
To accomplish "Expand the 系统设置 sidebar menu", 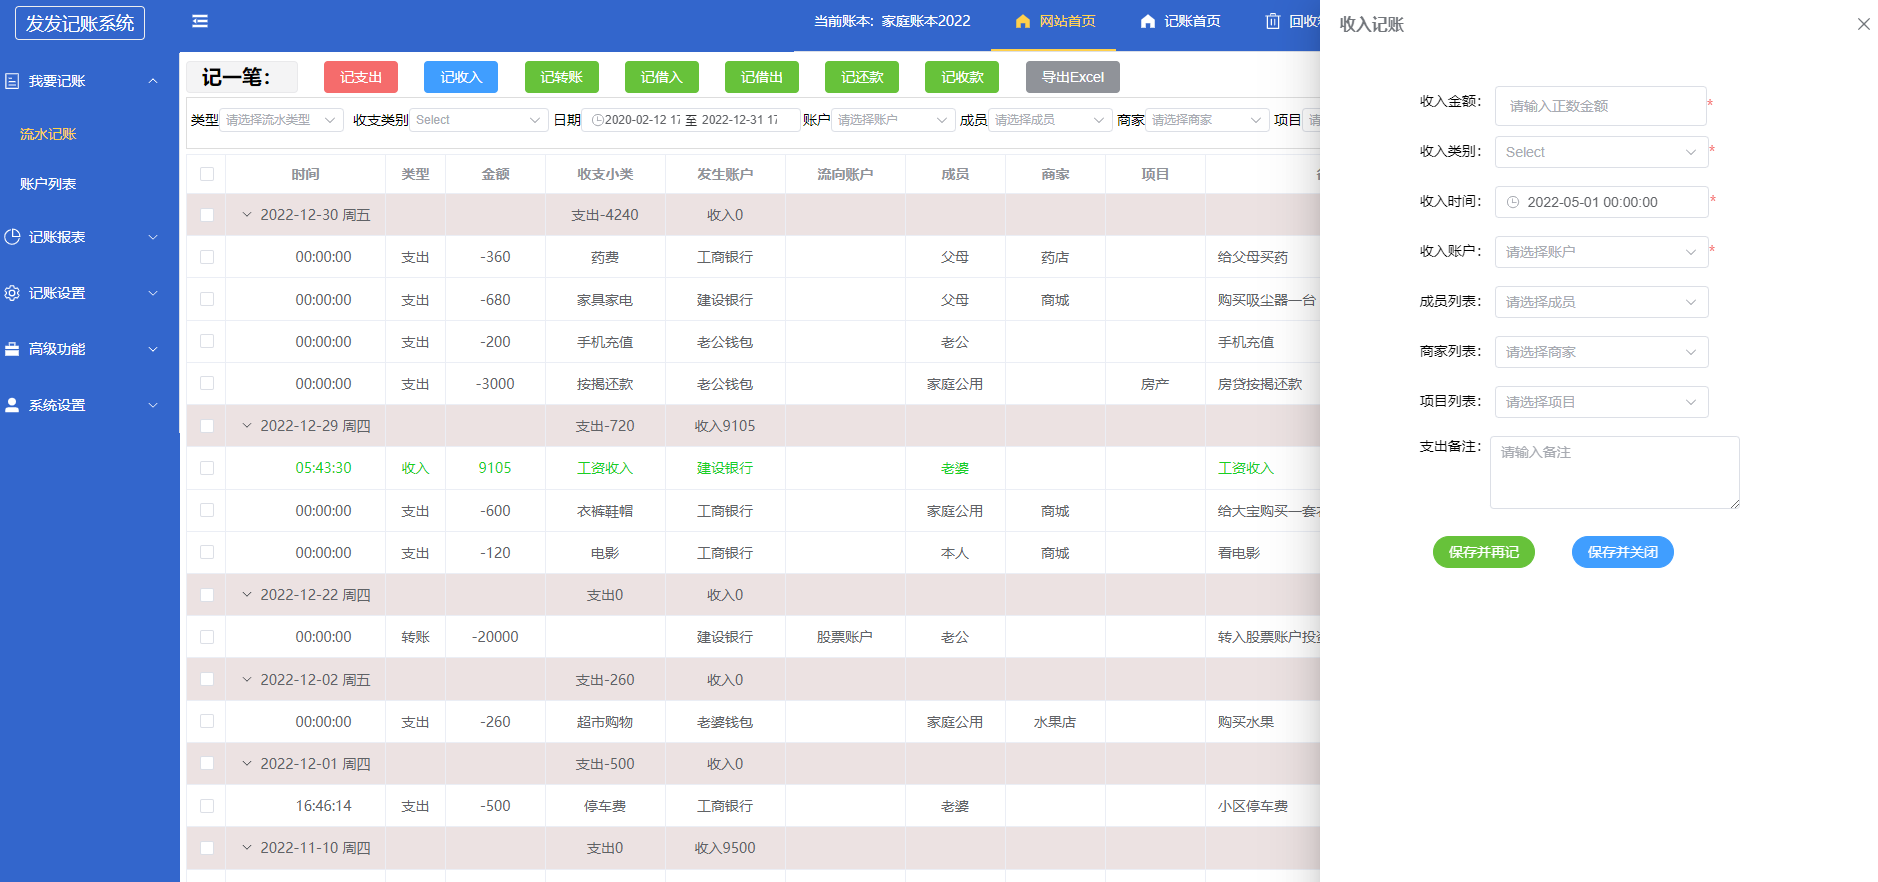I will [89, 405].
